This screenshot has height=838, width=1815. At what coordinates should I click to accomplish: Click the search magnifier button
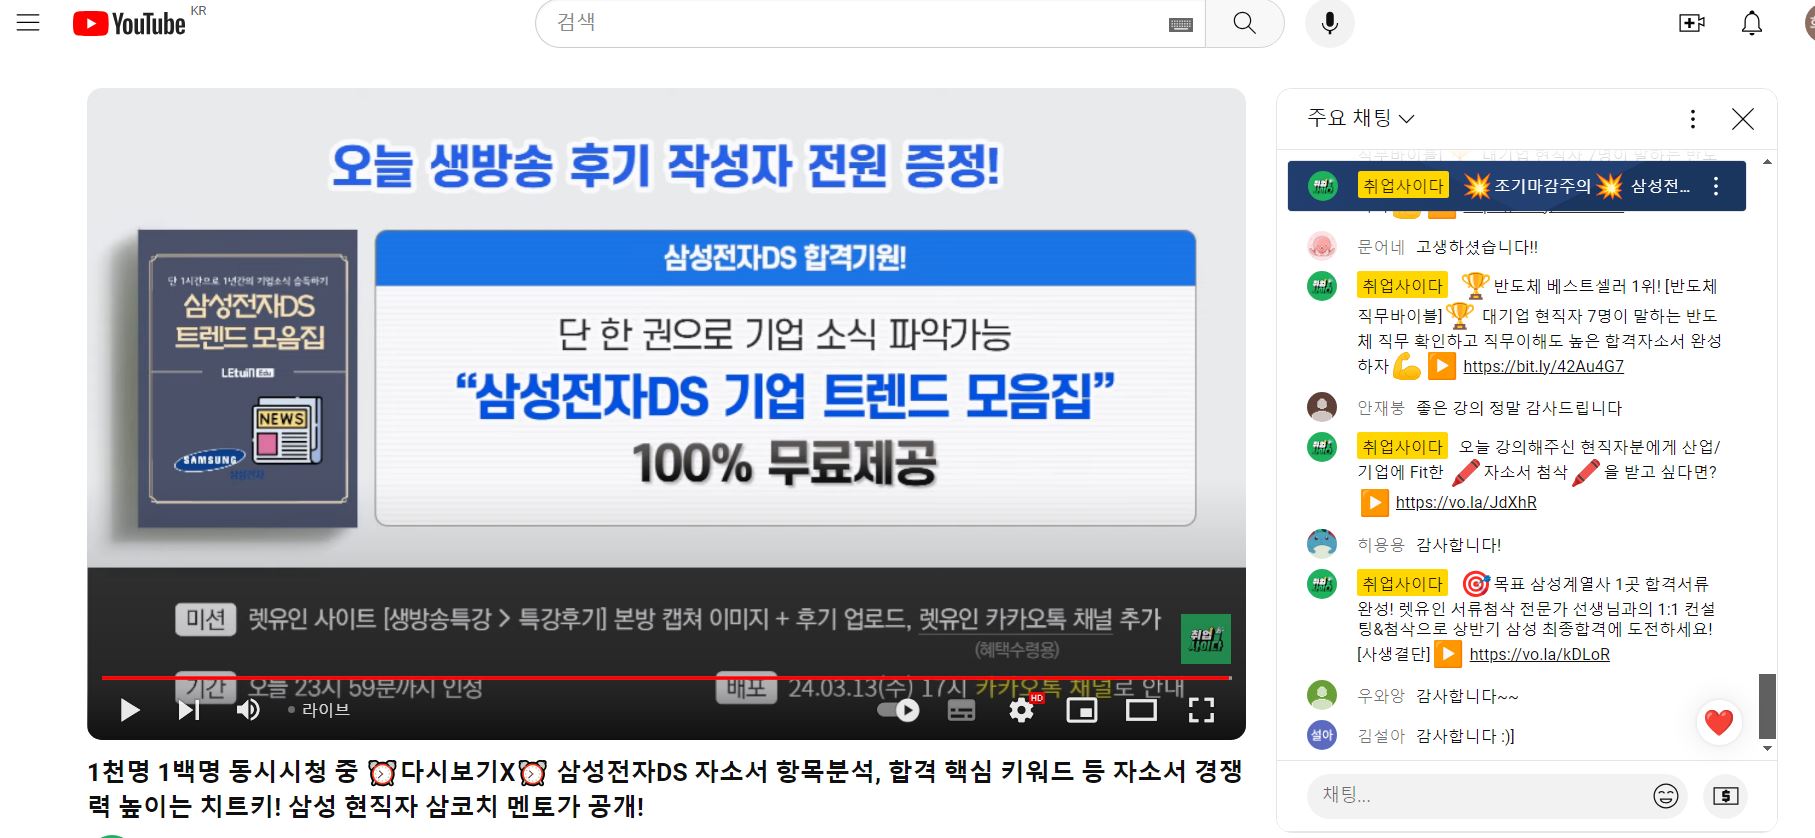point(1244,23)
